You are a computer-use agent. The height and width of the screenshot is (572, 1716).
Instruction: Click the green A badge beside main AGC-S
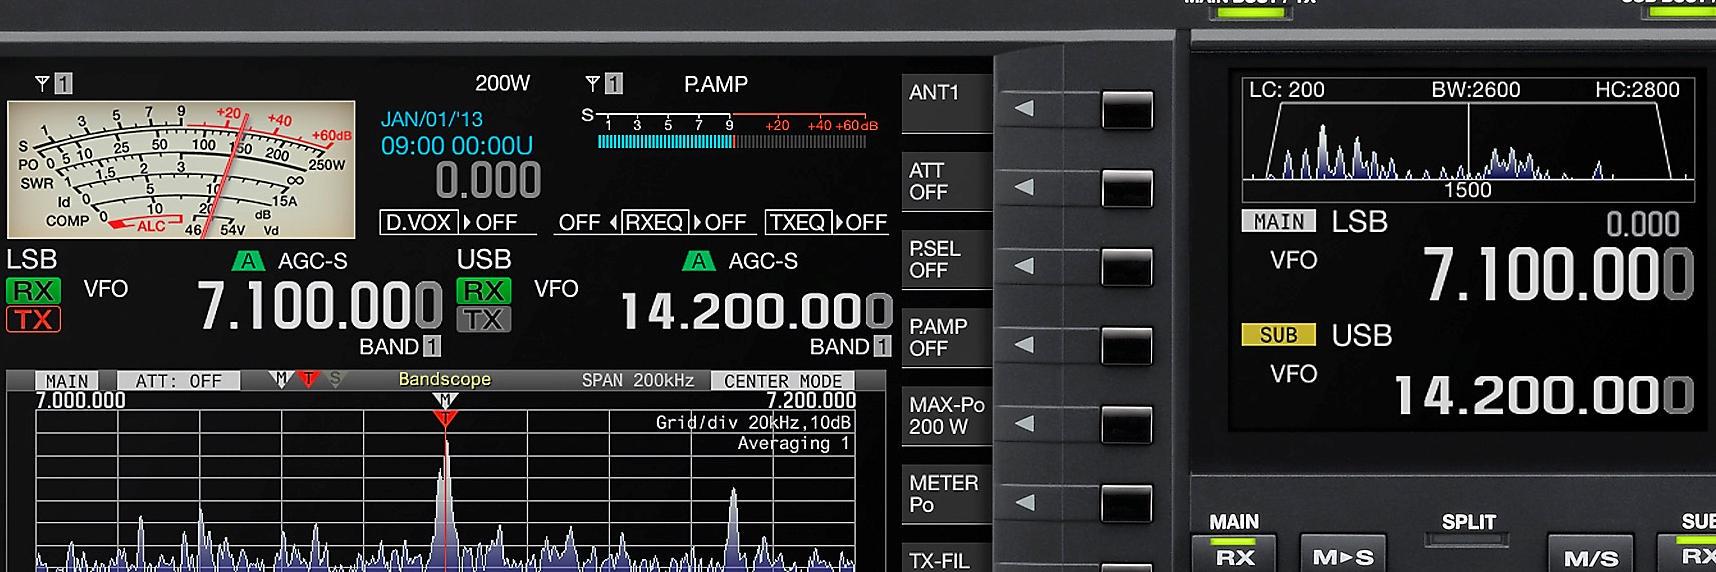click(x=248, y=262)
